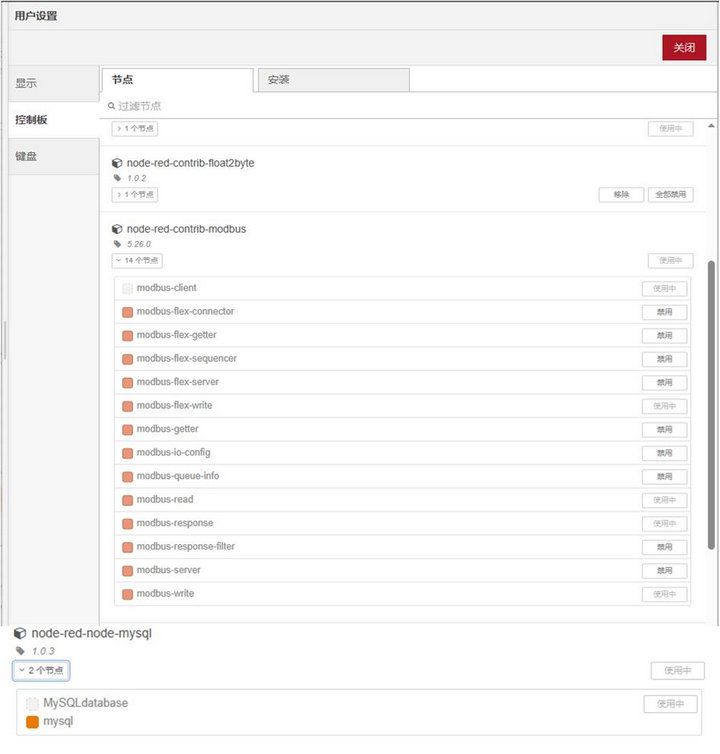Disable the modbus-flex-connector node
Screen dimensions: 720x754
click(x=664, y=312)
